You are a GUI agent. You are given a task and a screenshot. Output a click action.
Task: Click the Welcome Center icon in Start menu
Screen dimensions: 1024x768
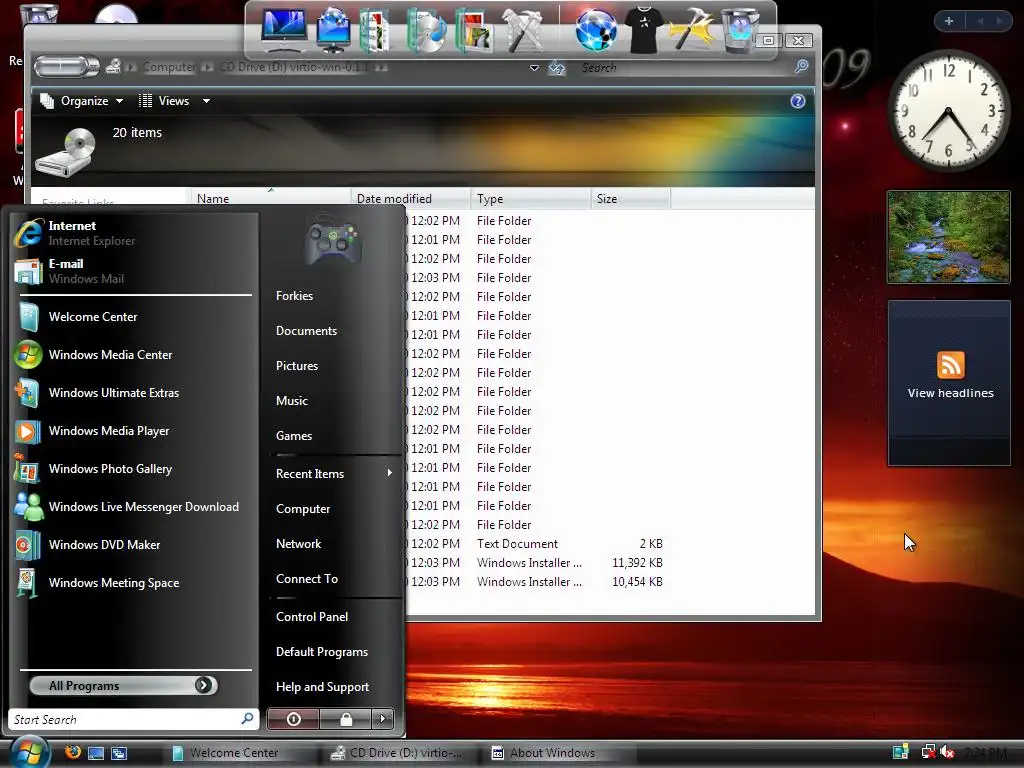[28, 317]
